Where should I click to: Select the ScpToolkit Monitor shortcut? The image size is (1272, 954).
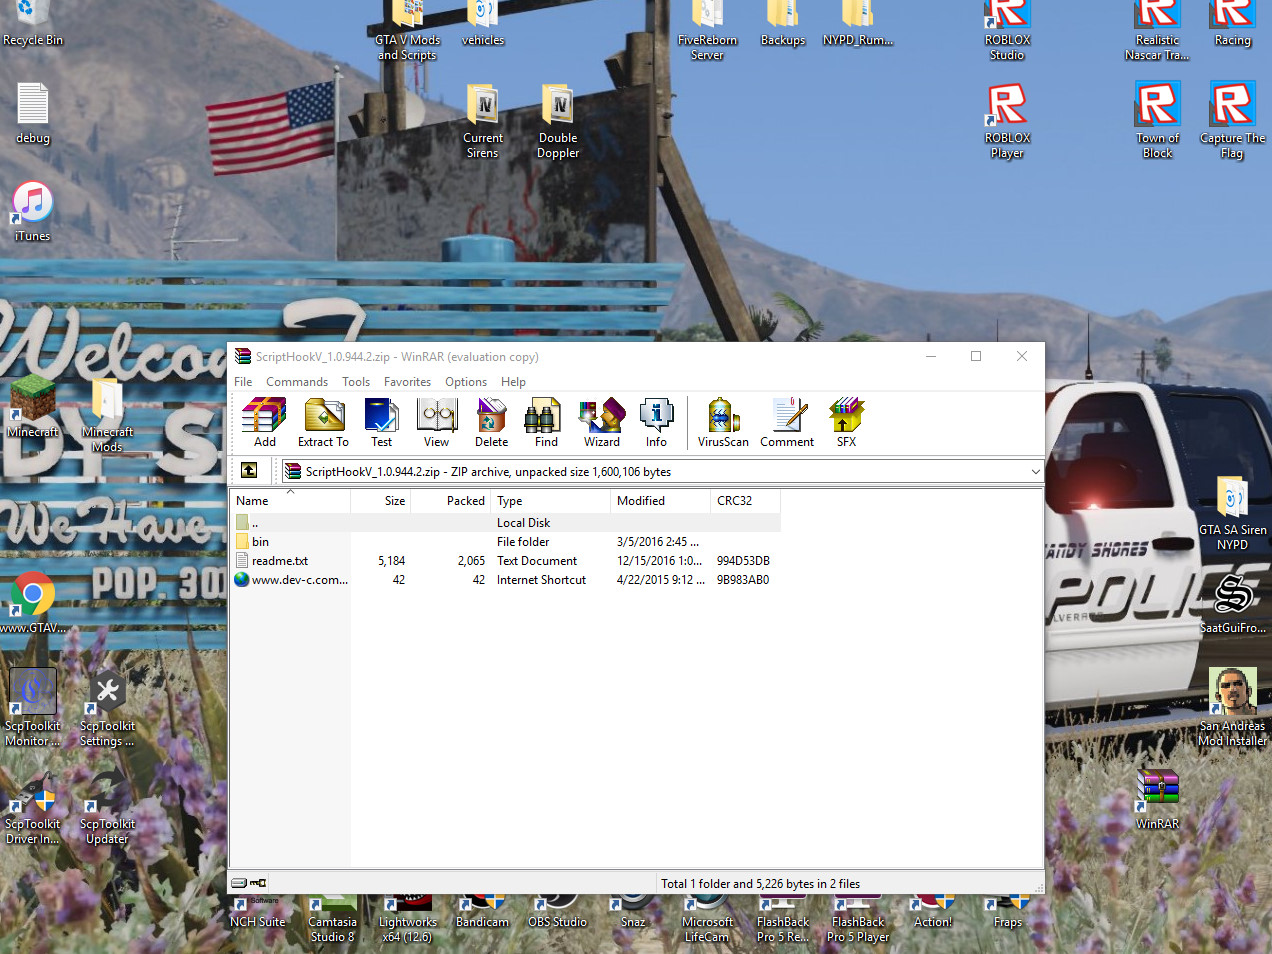[33, 708]
